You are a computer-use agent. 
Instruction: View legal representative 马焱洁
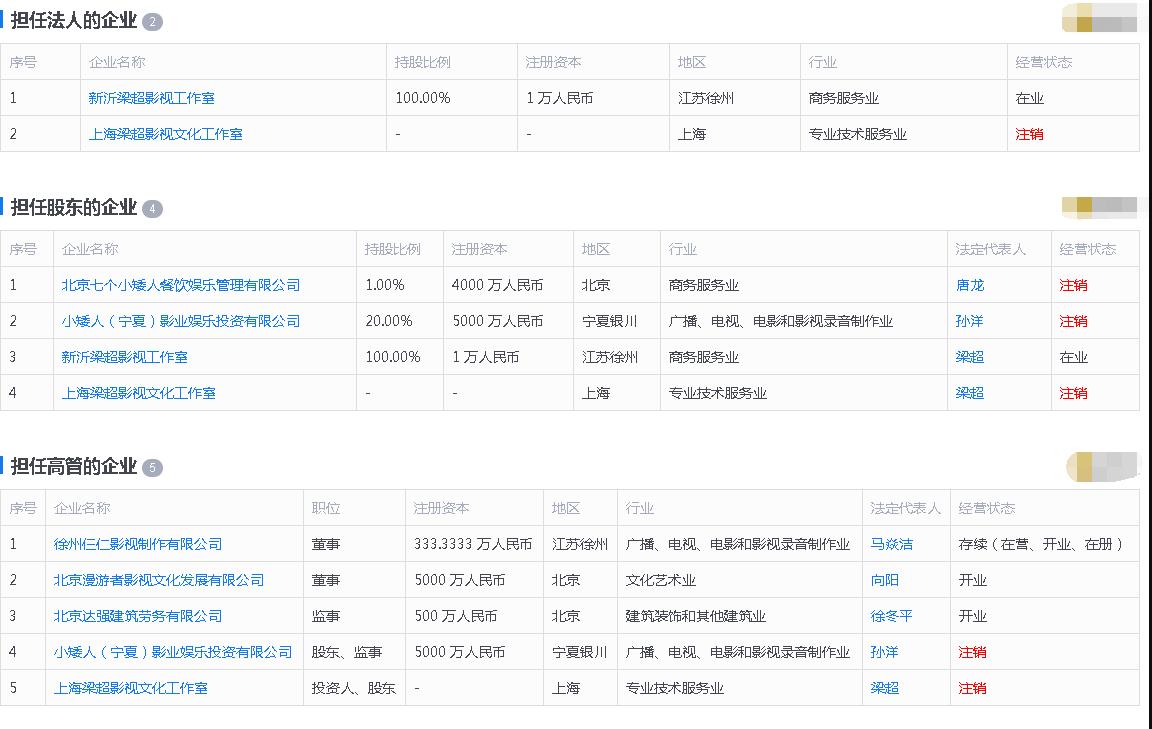point(891,544)
